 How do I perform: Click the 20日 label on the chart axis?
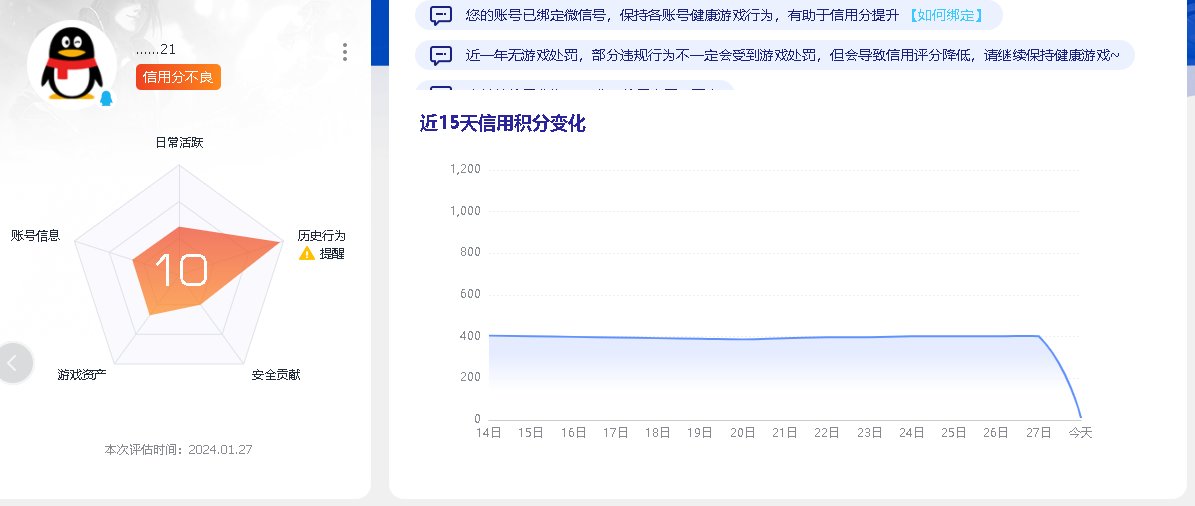click(742, 433)
